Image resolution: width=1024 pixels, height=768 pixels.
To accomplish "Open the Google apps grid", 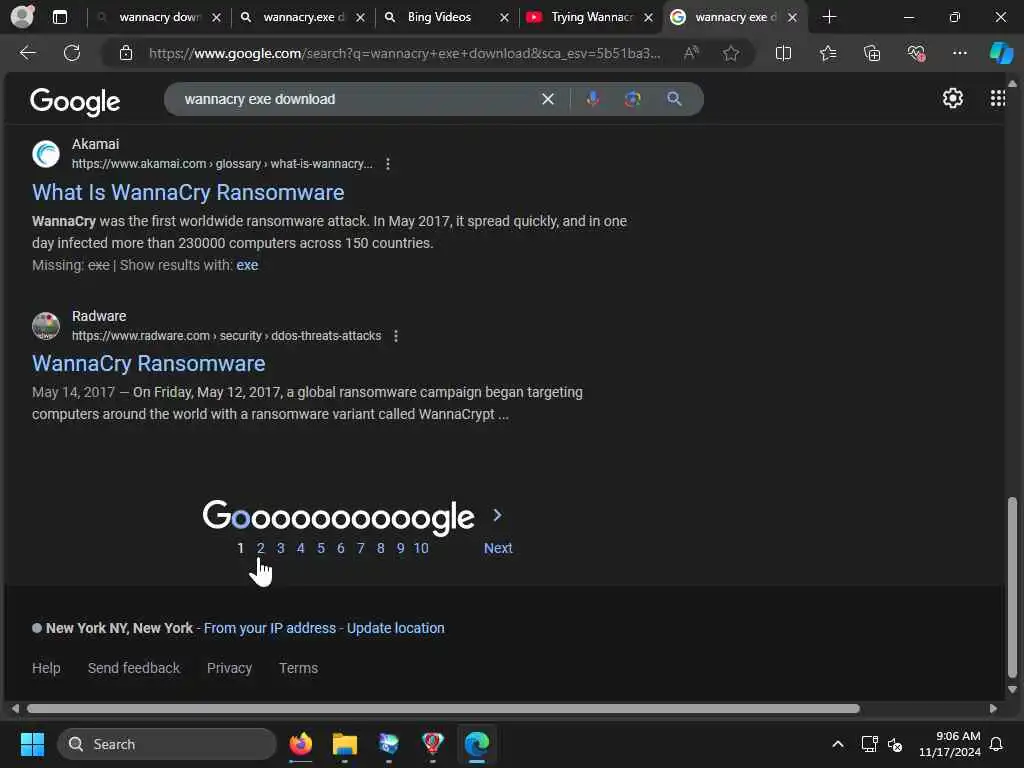I will (x=998, y=99).
